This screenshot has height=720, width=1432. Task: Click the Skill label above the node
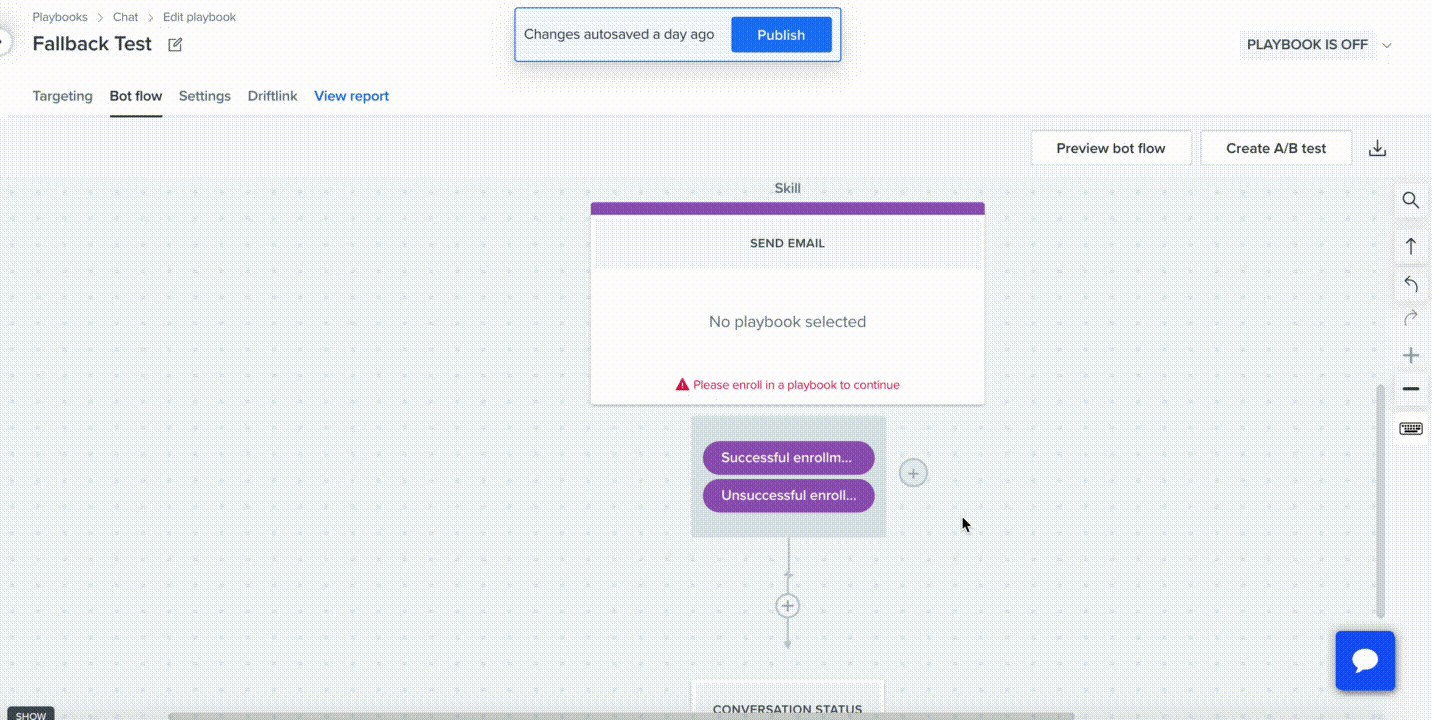click(x=788, y=188)
